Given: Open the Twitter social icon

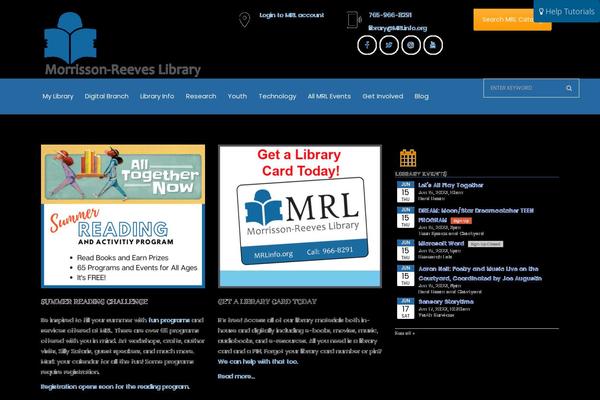Looking at the screenshot, I should 389,45.
